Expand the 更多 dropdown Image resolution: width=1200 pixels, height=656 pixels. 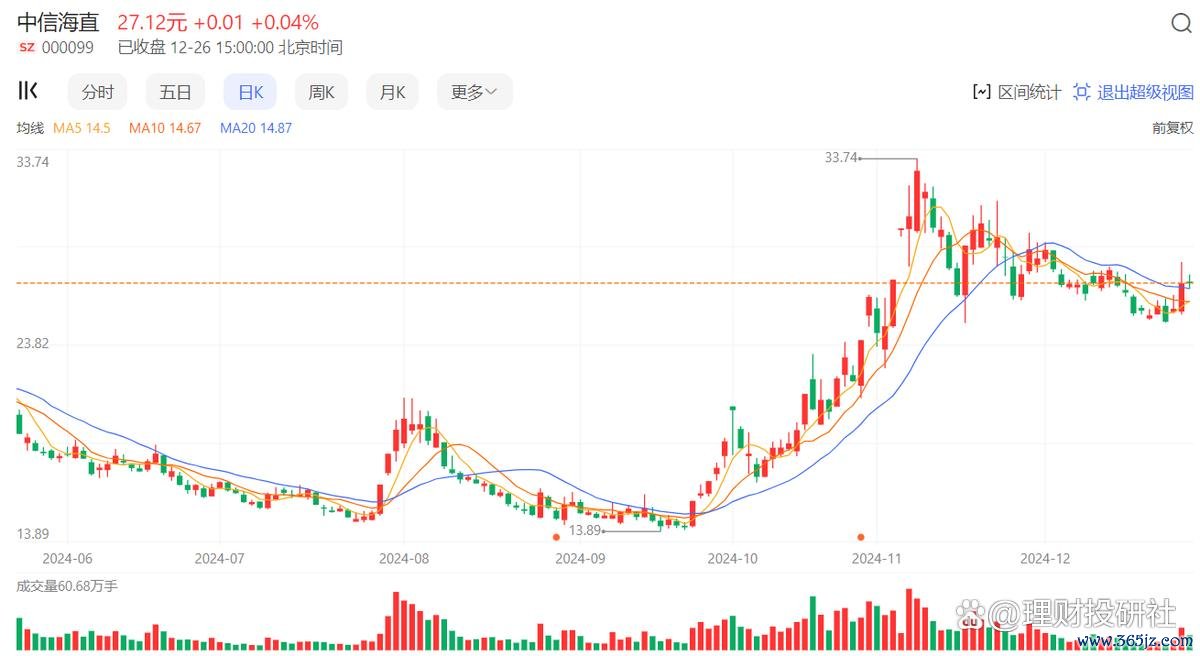pyautogui.click(x=474, y=92)
